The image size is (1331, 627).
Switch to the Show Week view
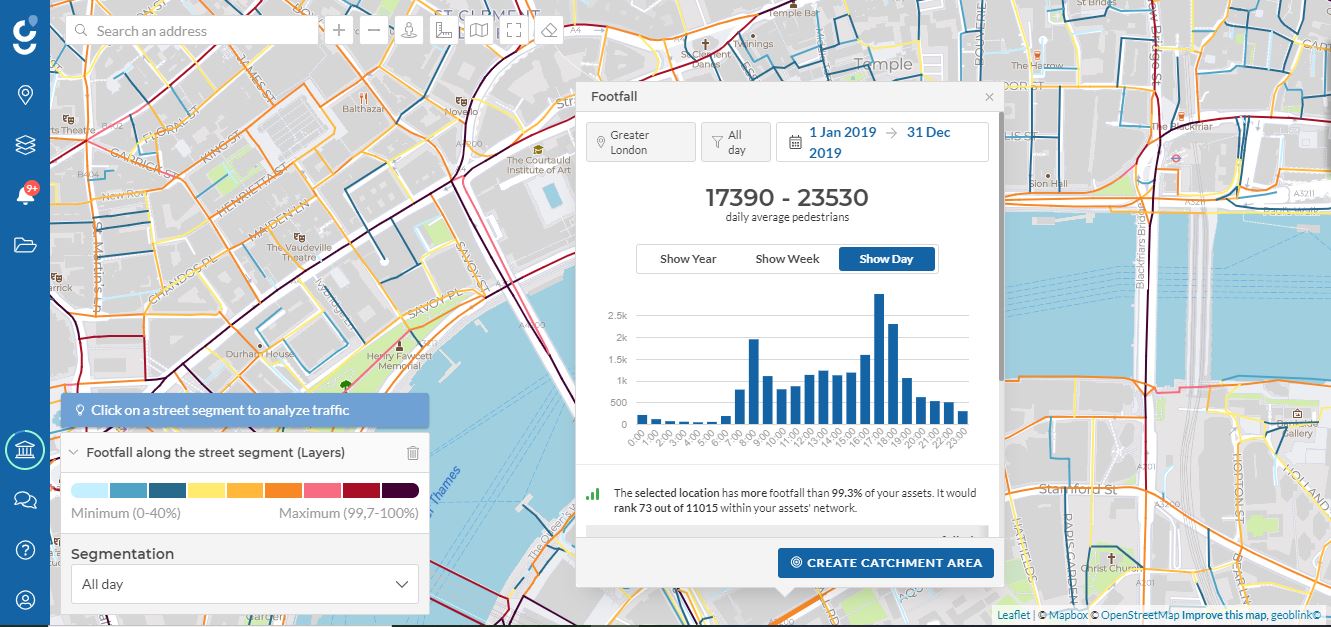787,258
